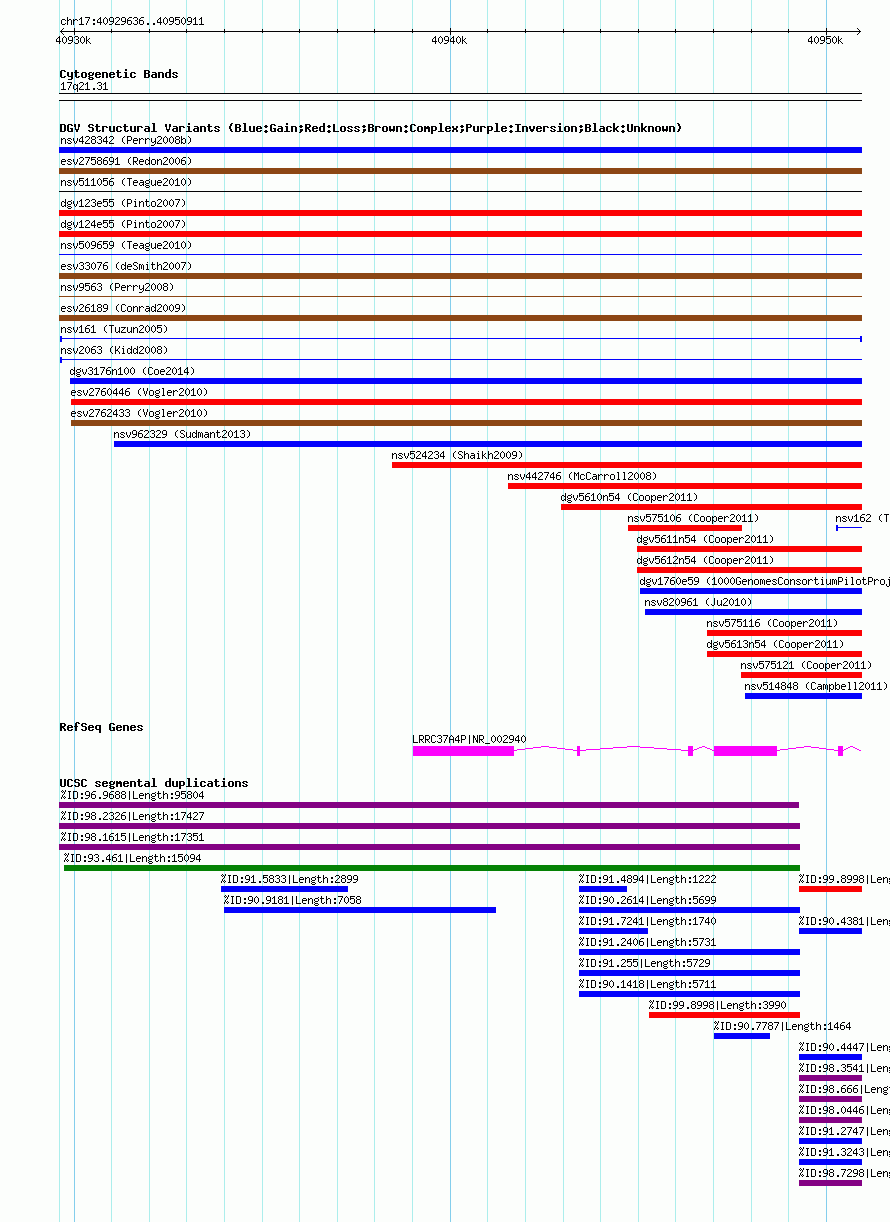Open variant nsv428342 (Perry2008b)
Image resolution: width=890 pixels, height=1222 pixels.
point(460,150)
